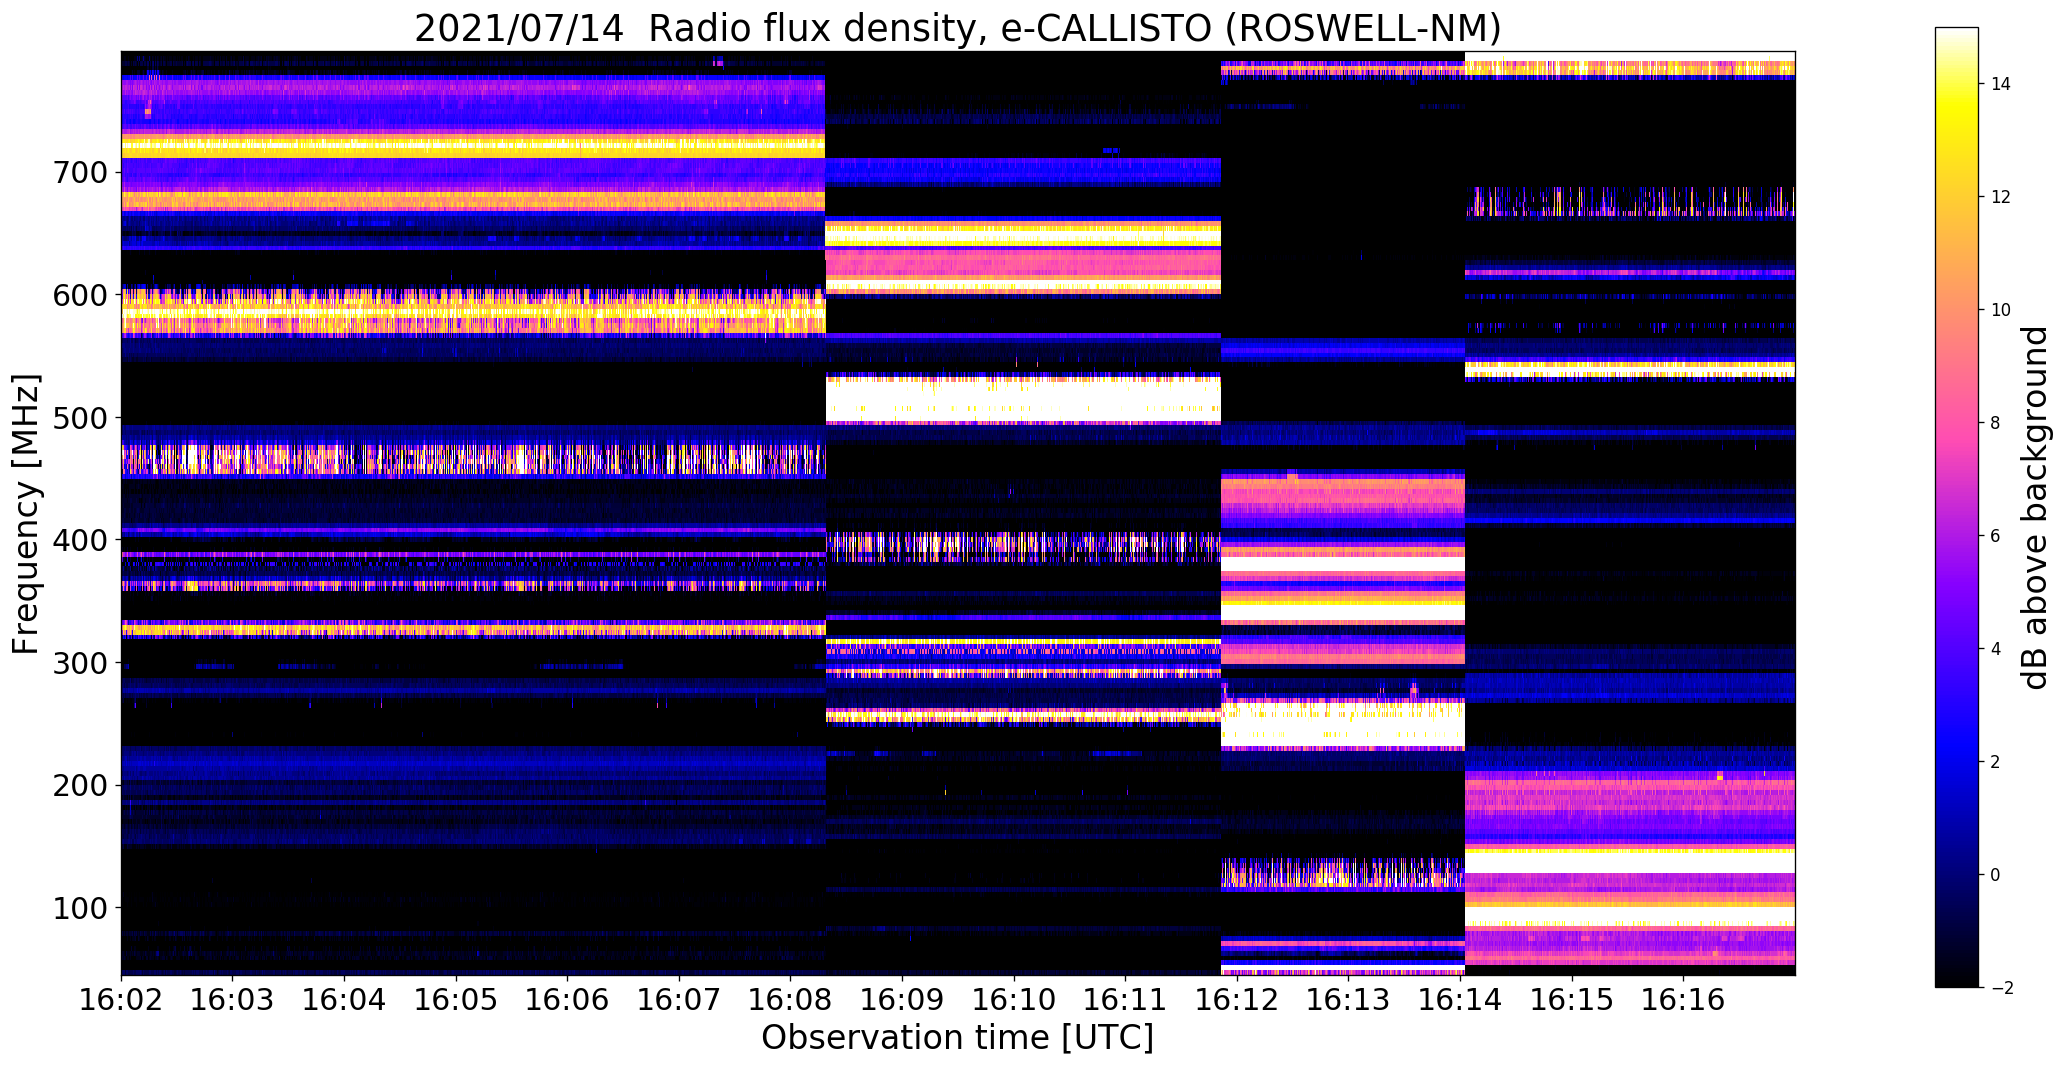Screen dimensions: 2066x1067
Task: Click the colorbar tick label 8
Action: (x=1996, y=423)
